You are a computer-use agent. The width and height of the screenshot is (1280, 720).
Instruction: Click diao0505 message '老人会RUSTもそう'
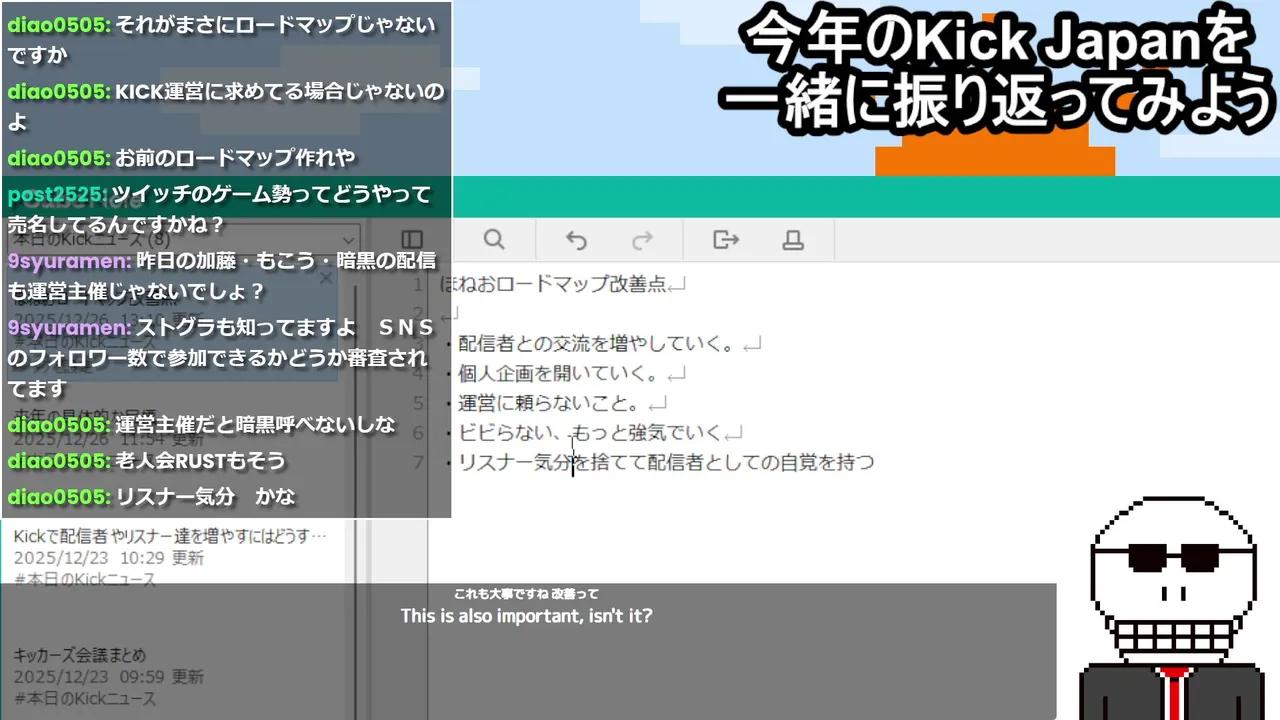coord(200,461)
